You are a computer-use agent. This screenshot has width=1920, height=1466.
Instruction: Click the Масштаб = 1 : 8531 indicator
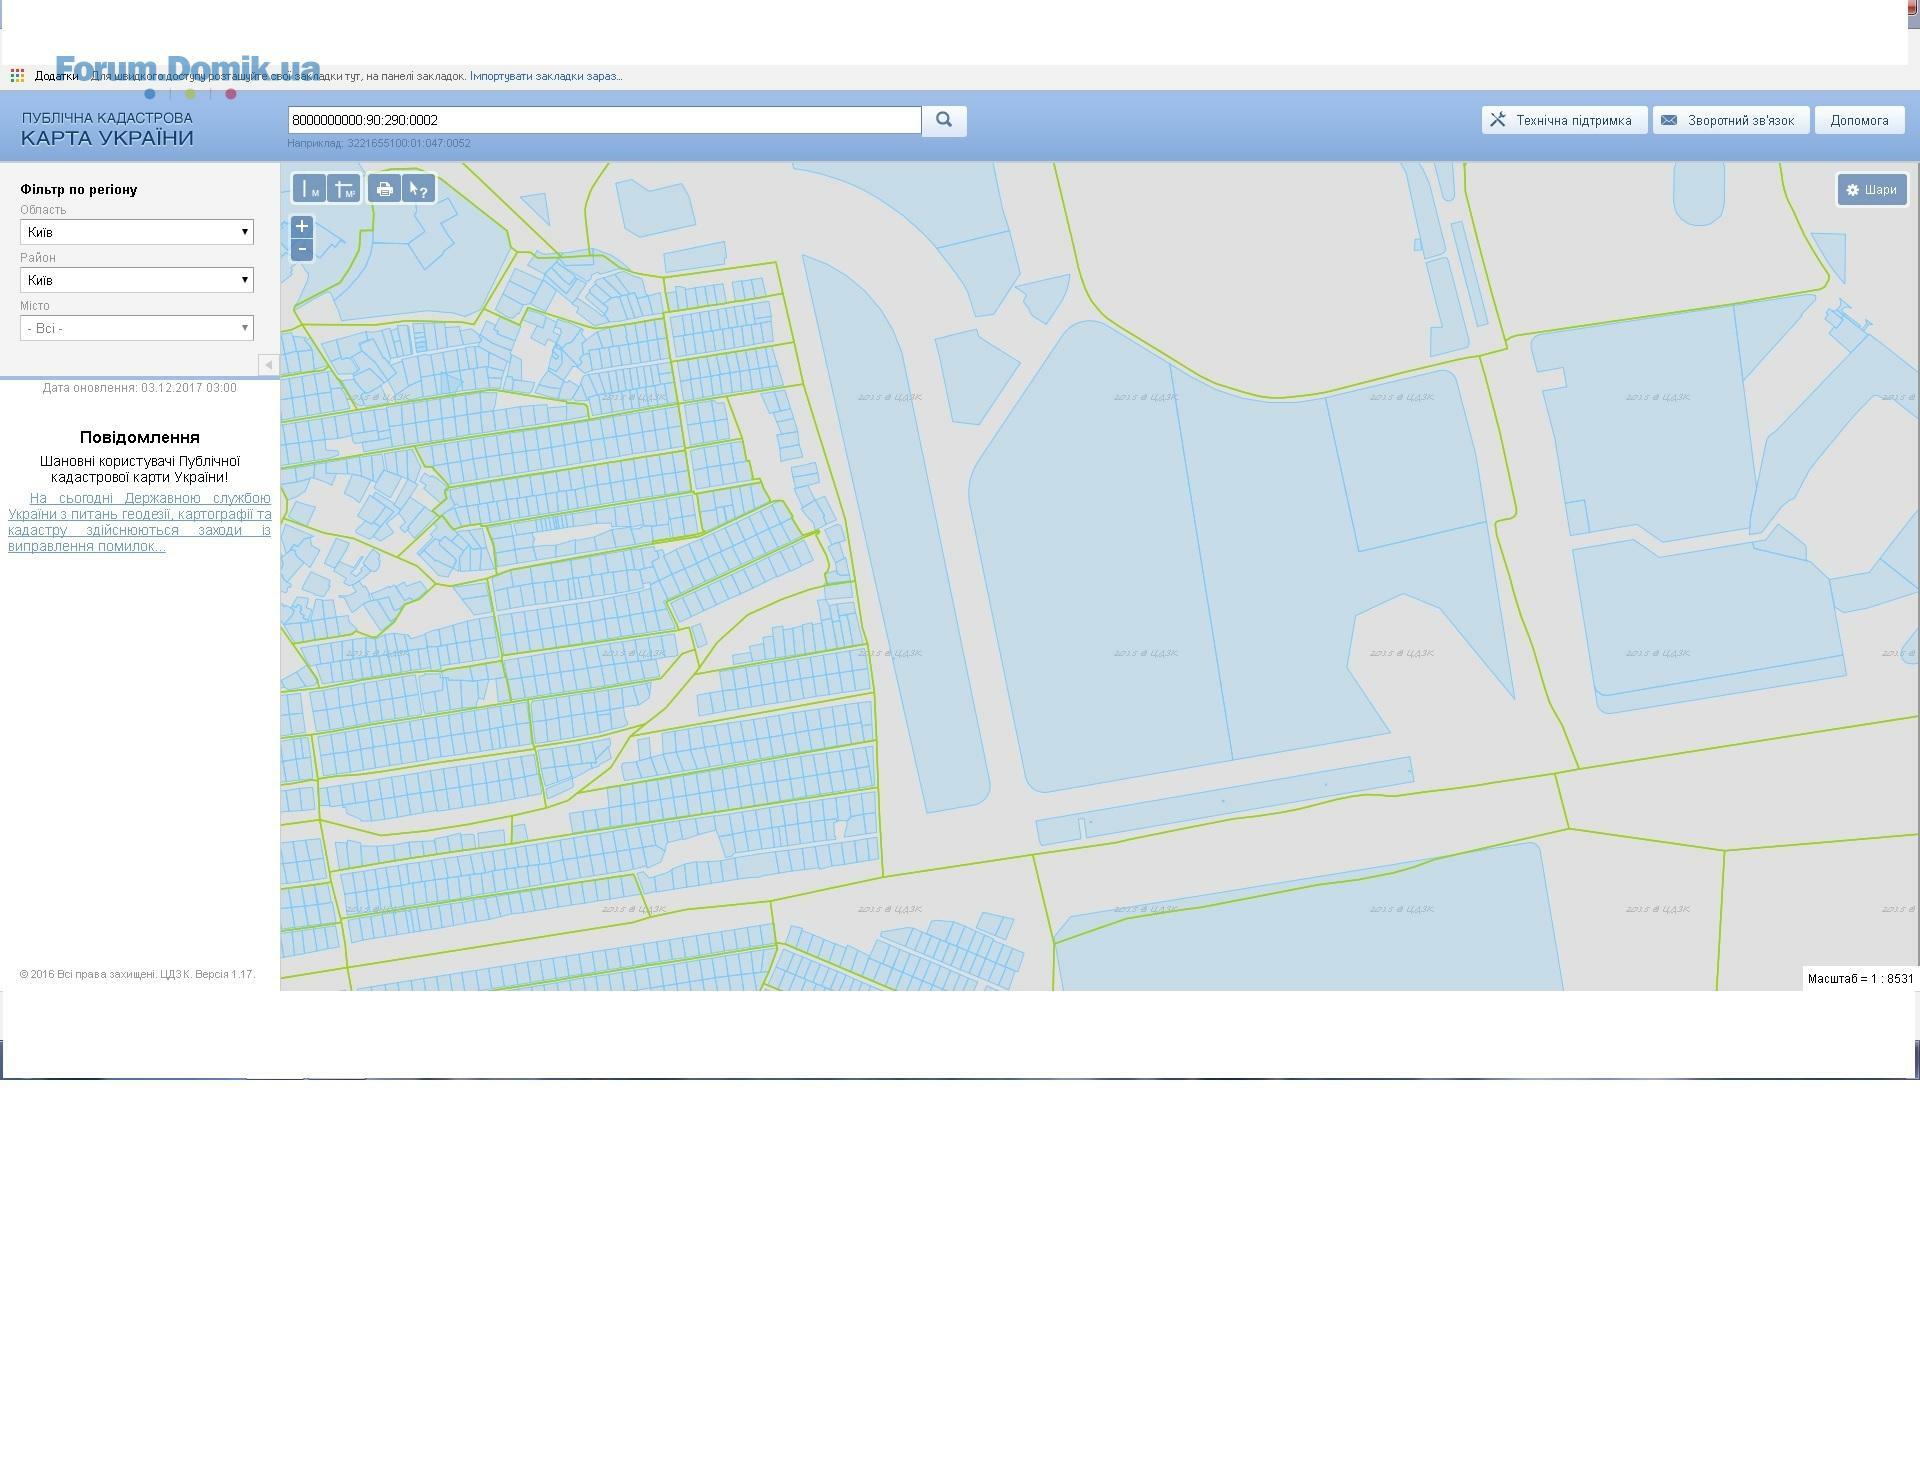1860,979
